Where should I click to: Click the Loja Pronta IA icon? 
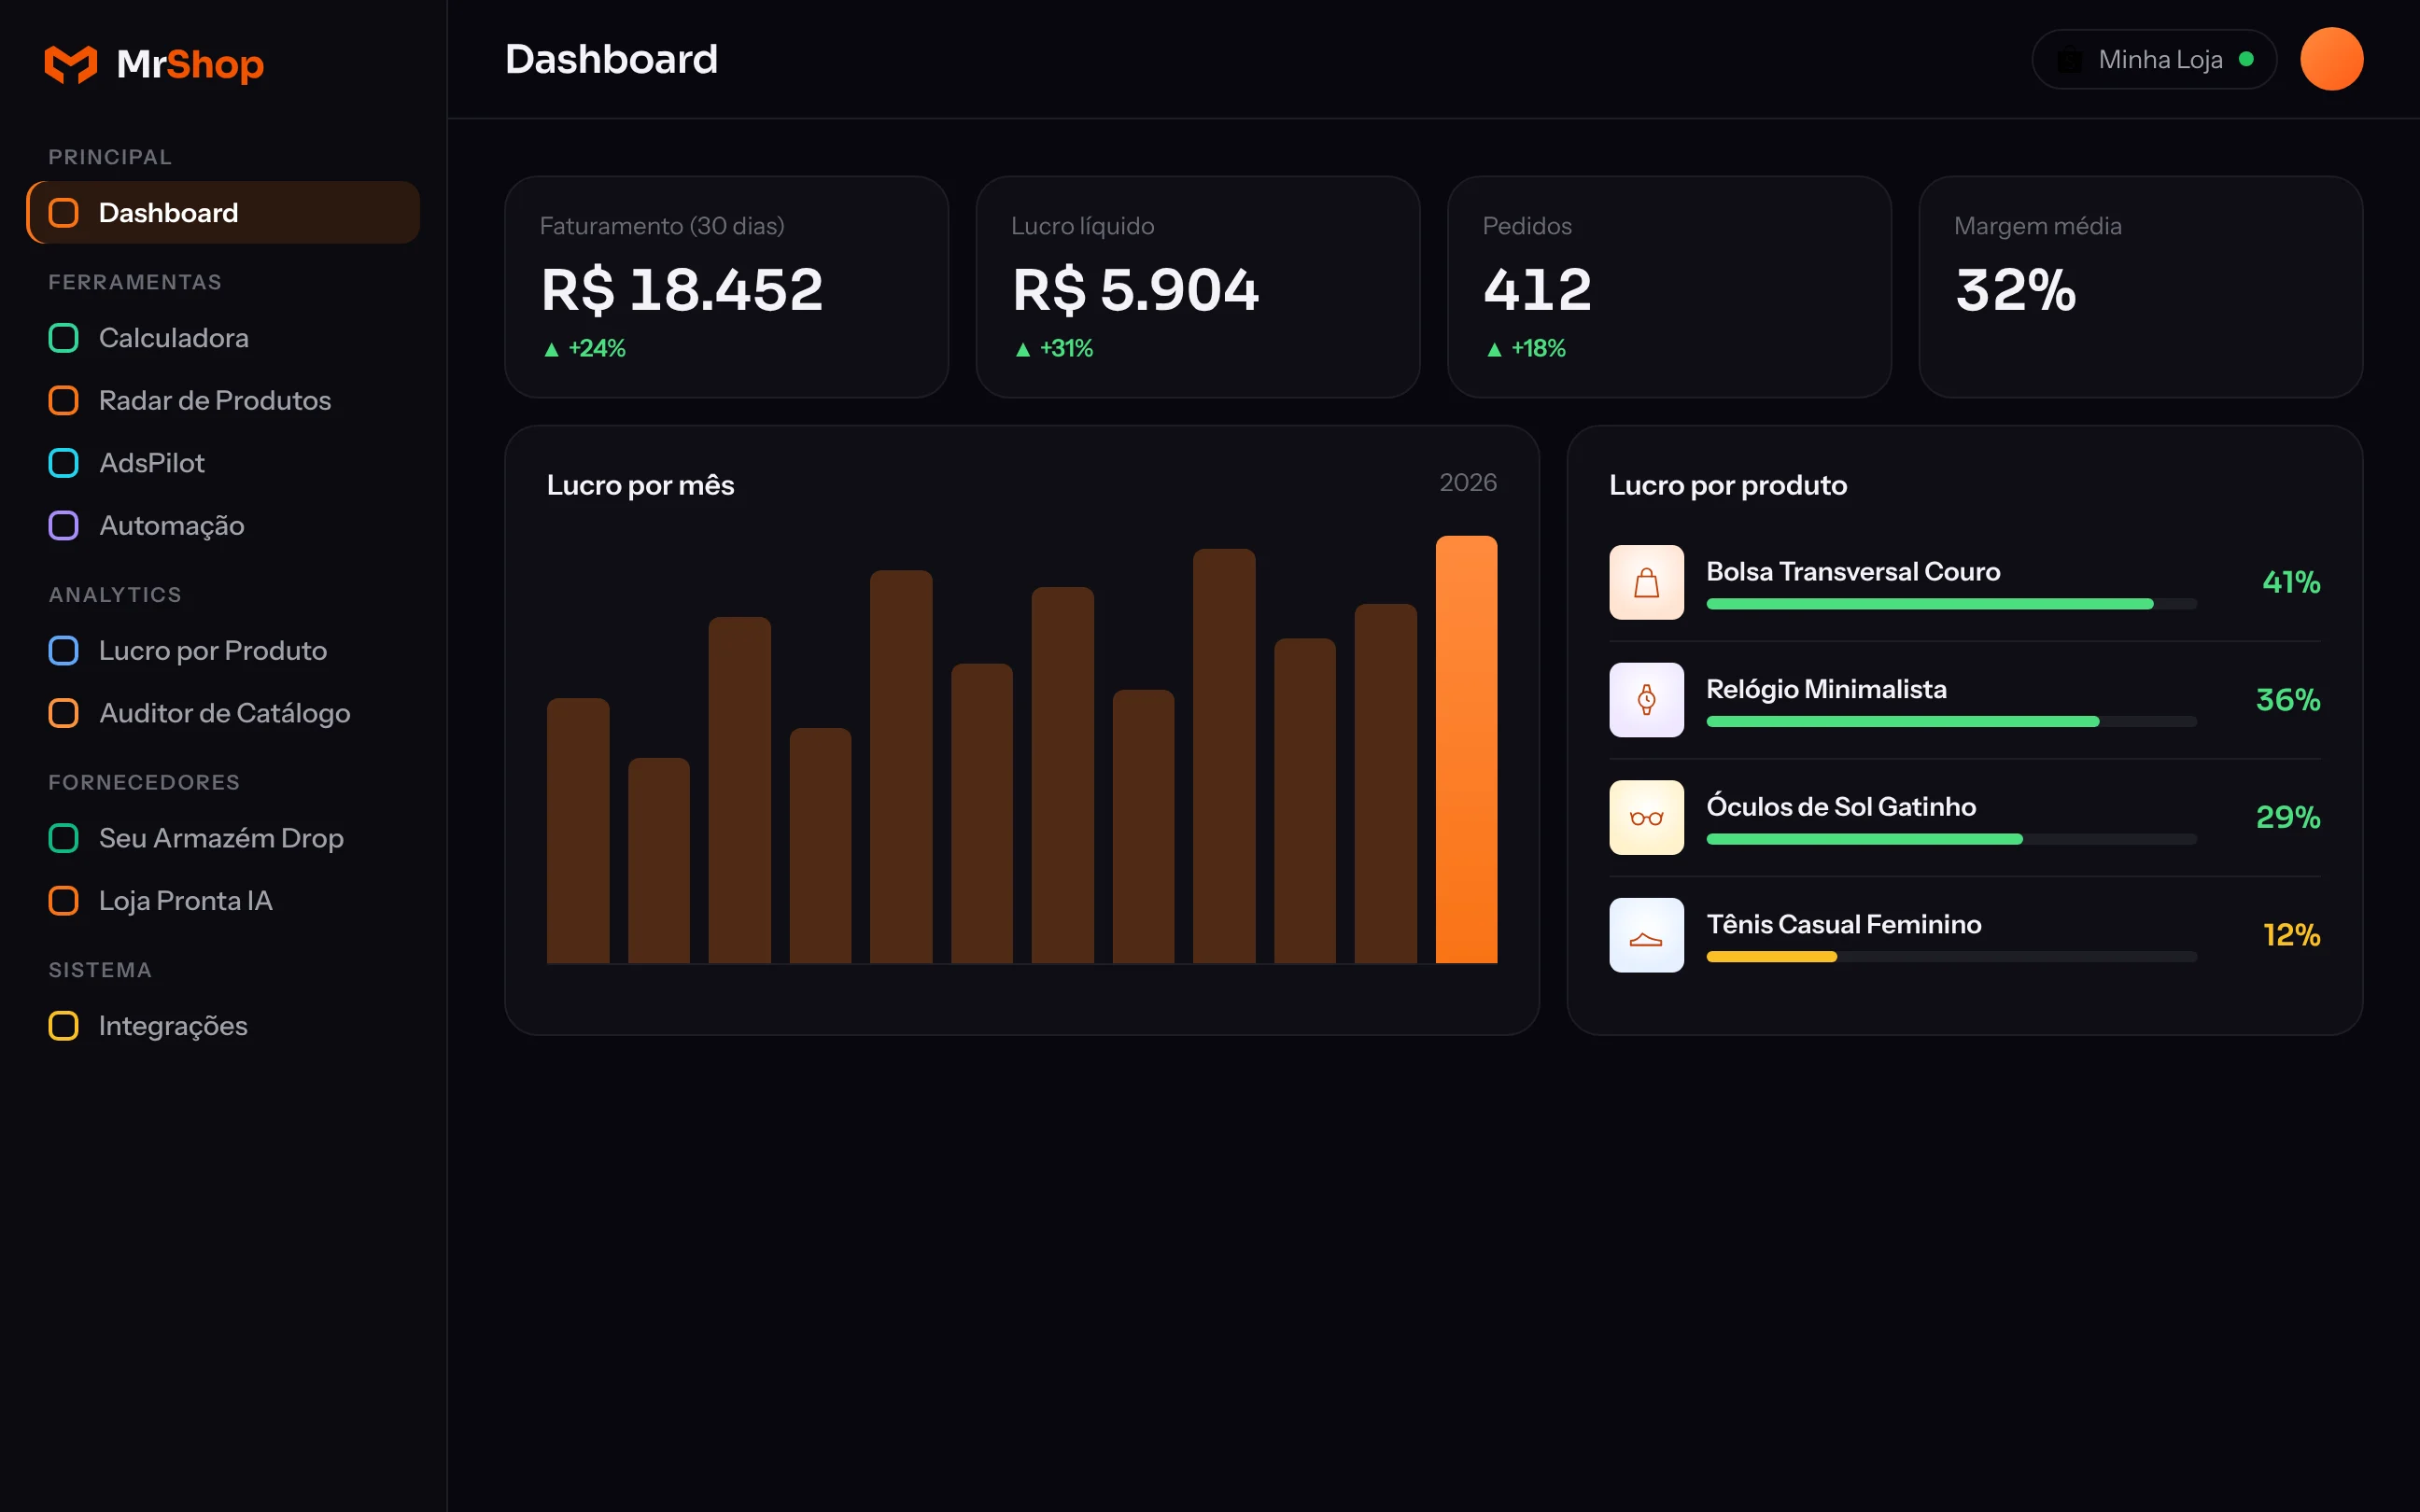(64, 900)
